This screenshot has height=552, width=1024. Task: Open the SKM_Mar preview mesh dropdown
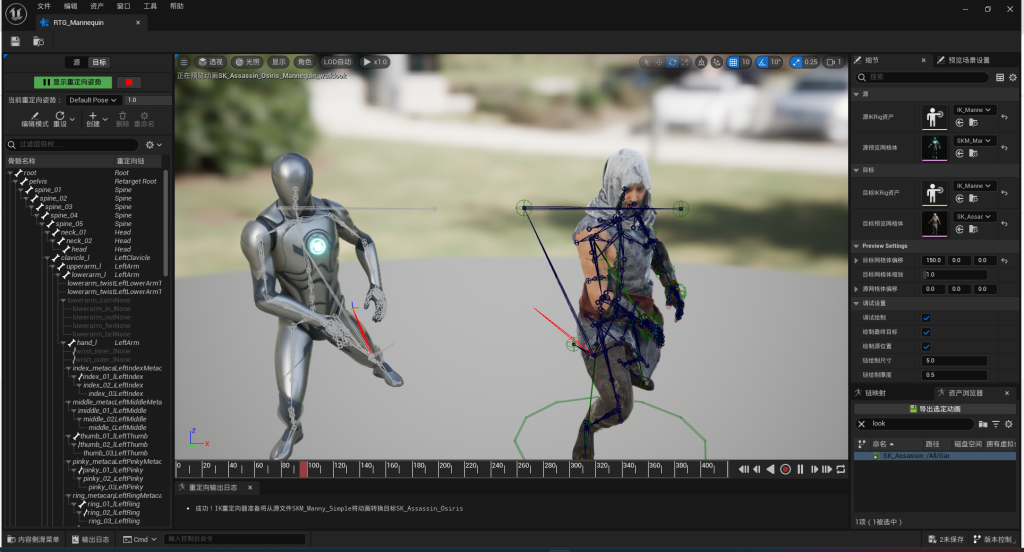click(974, 140)
